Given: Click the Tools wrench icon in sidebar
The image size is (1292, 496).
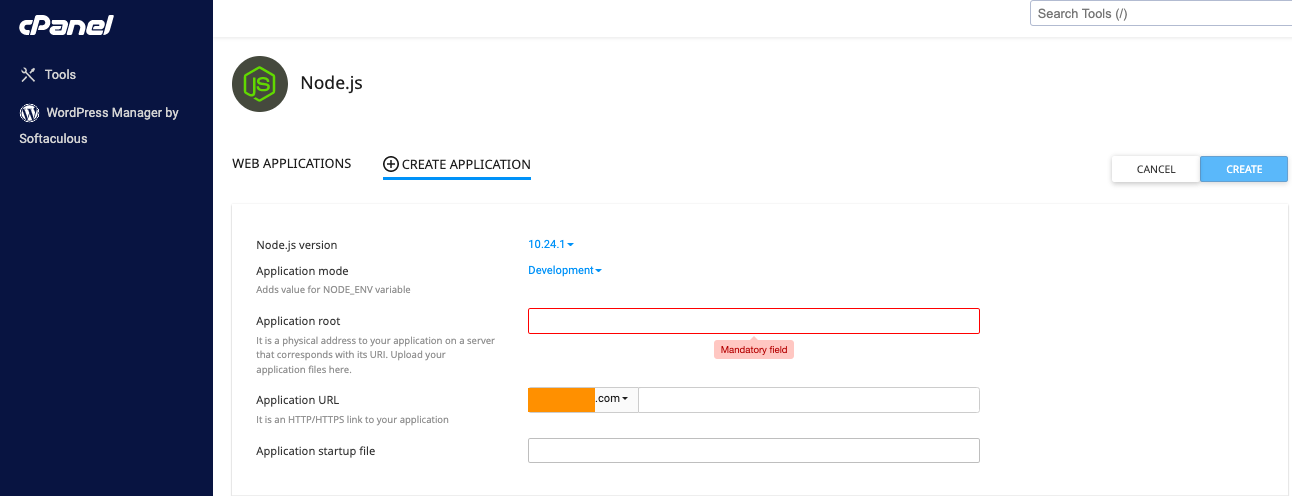Looking at the screenshot, I should (28, 75).
